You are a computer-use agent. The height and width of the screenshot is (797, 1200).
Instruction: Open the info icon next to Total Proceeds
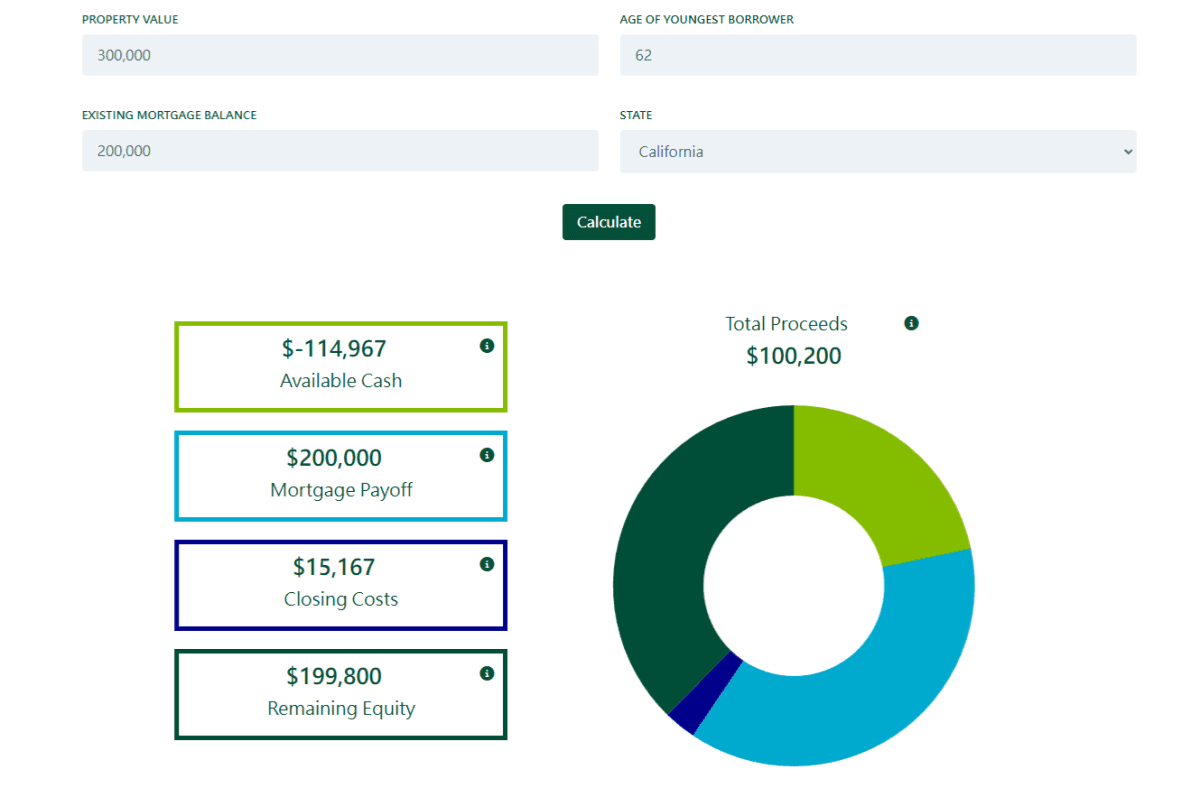coord(911,323)
